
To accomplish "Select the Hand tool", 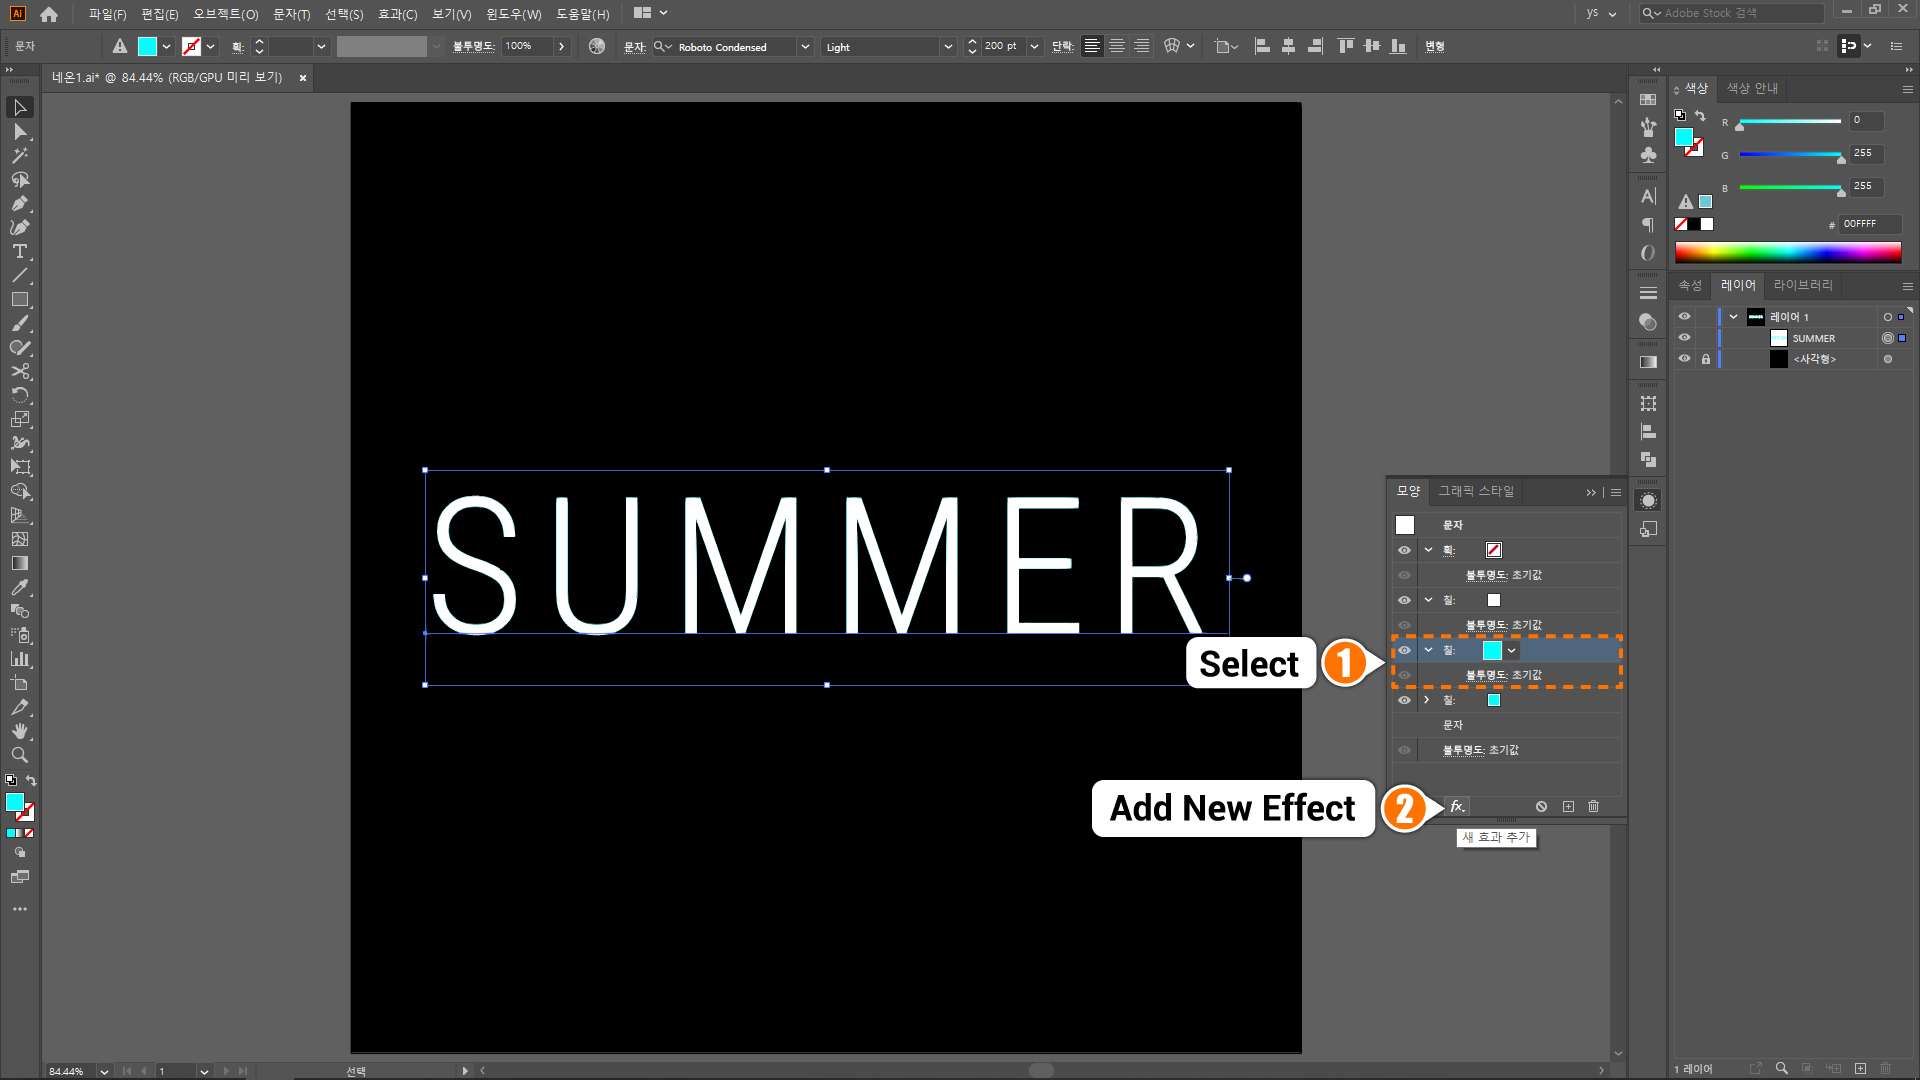I will pyautogui.click(x=19, y=732).
